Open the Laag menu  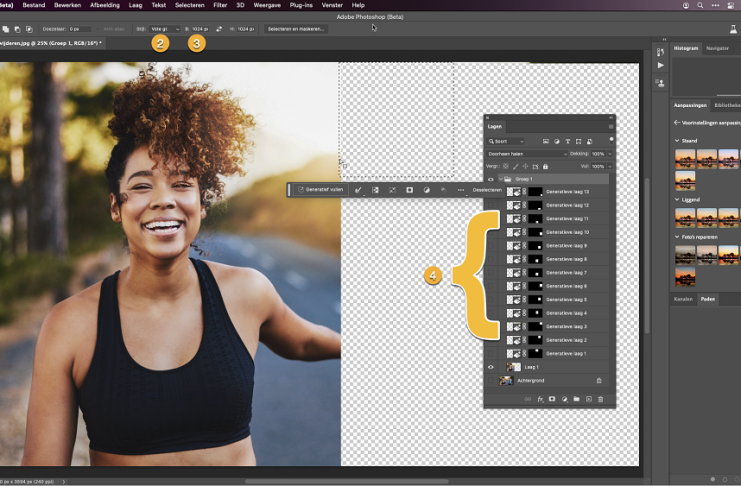(135, 5)
